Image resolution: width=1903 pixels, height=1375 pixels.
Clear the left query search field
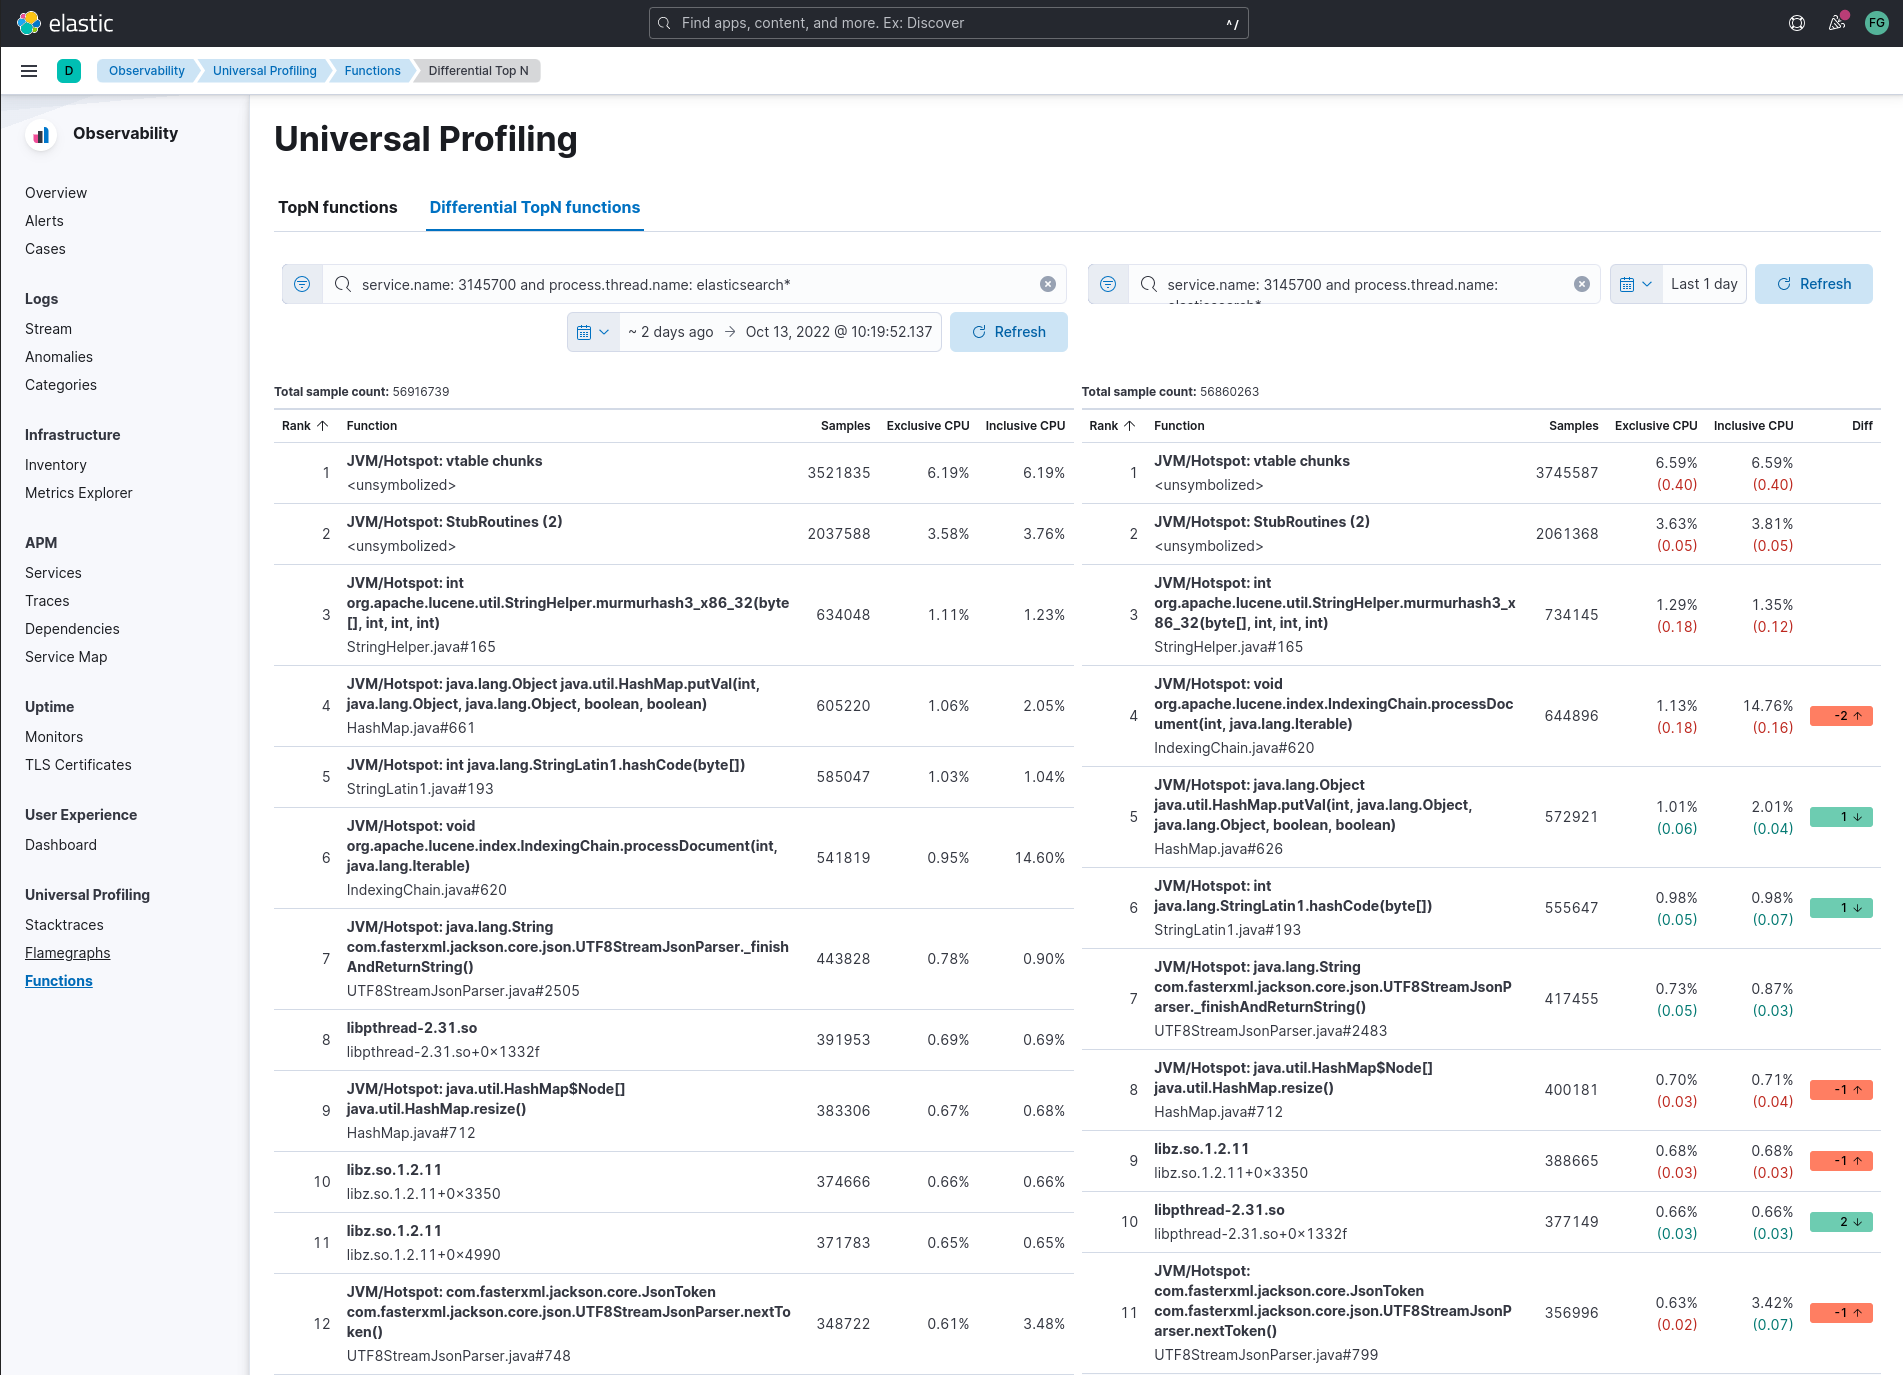(x=1047, y=284)
